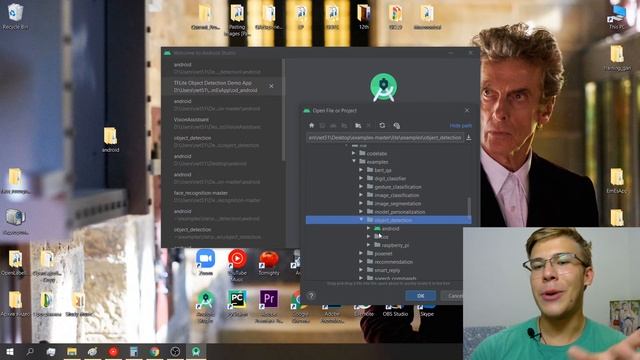640x360 pixels.
Task: Open the Windows Start menu
Action: (x=9, y=351)
